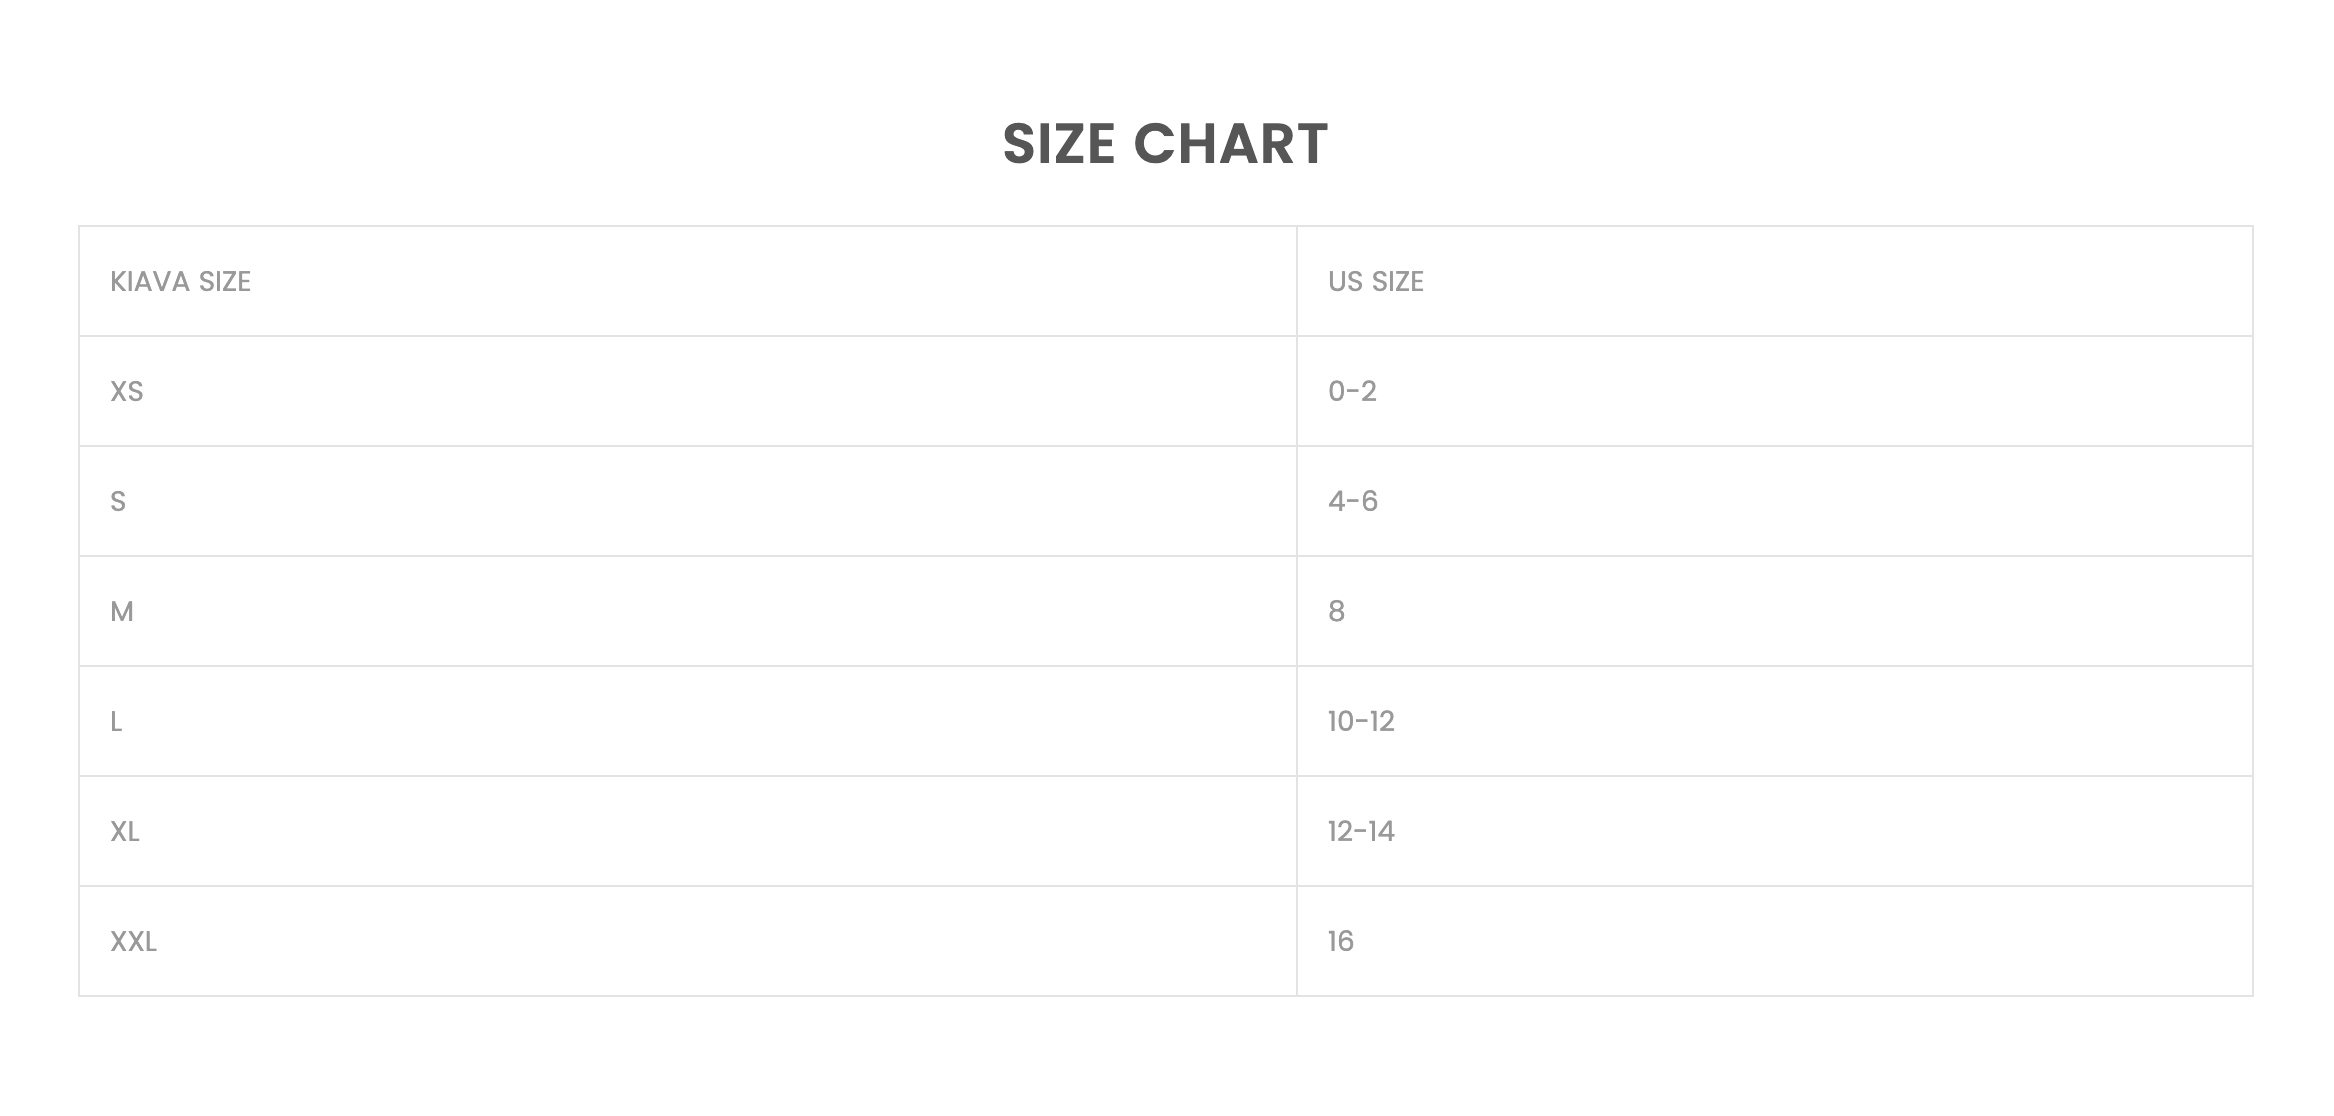Click the empty area right of 16

click(1800, 942)
